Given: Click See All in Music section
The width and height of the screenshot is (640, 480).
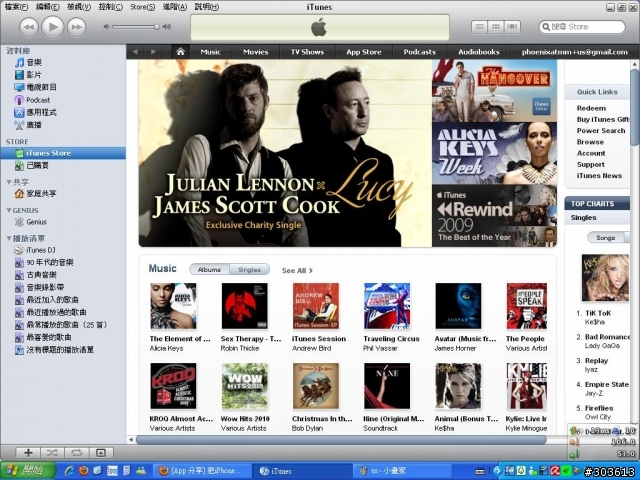Looking at the screenshot, I should click(297, 270).
